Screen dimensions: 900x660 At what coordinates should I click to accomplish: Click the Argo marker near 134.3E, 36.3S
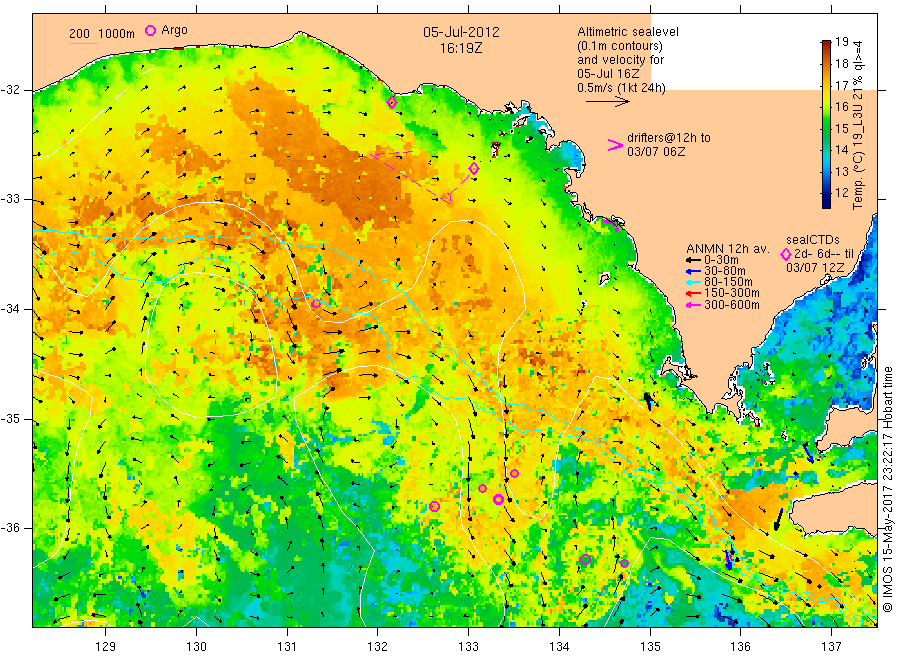(x=585, y=560)
